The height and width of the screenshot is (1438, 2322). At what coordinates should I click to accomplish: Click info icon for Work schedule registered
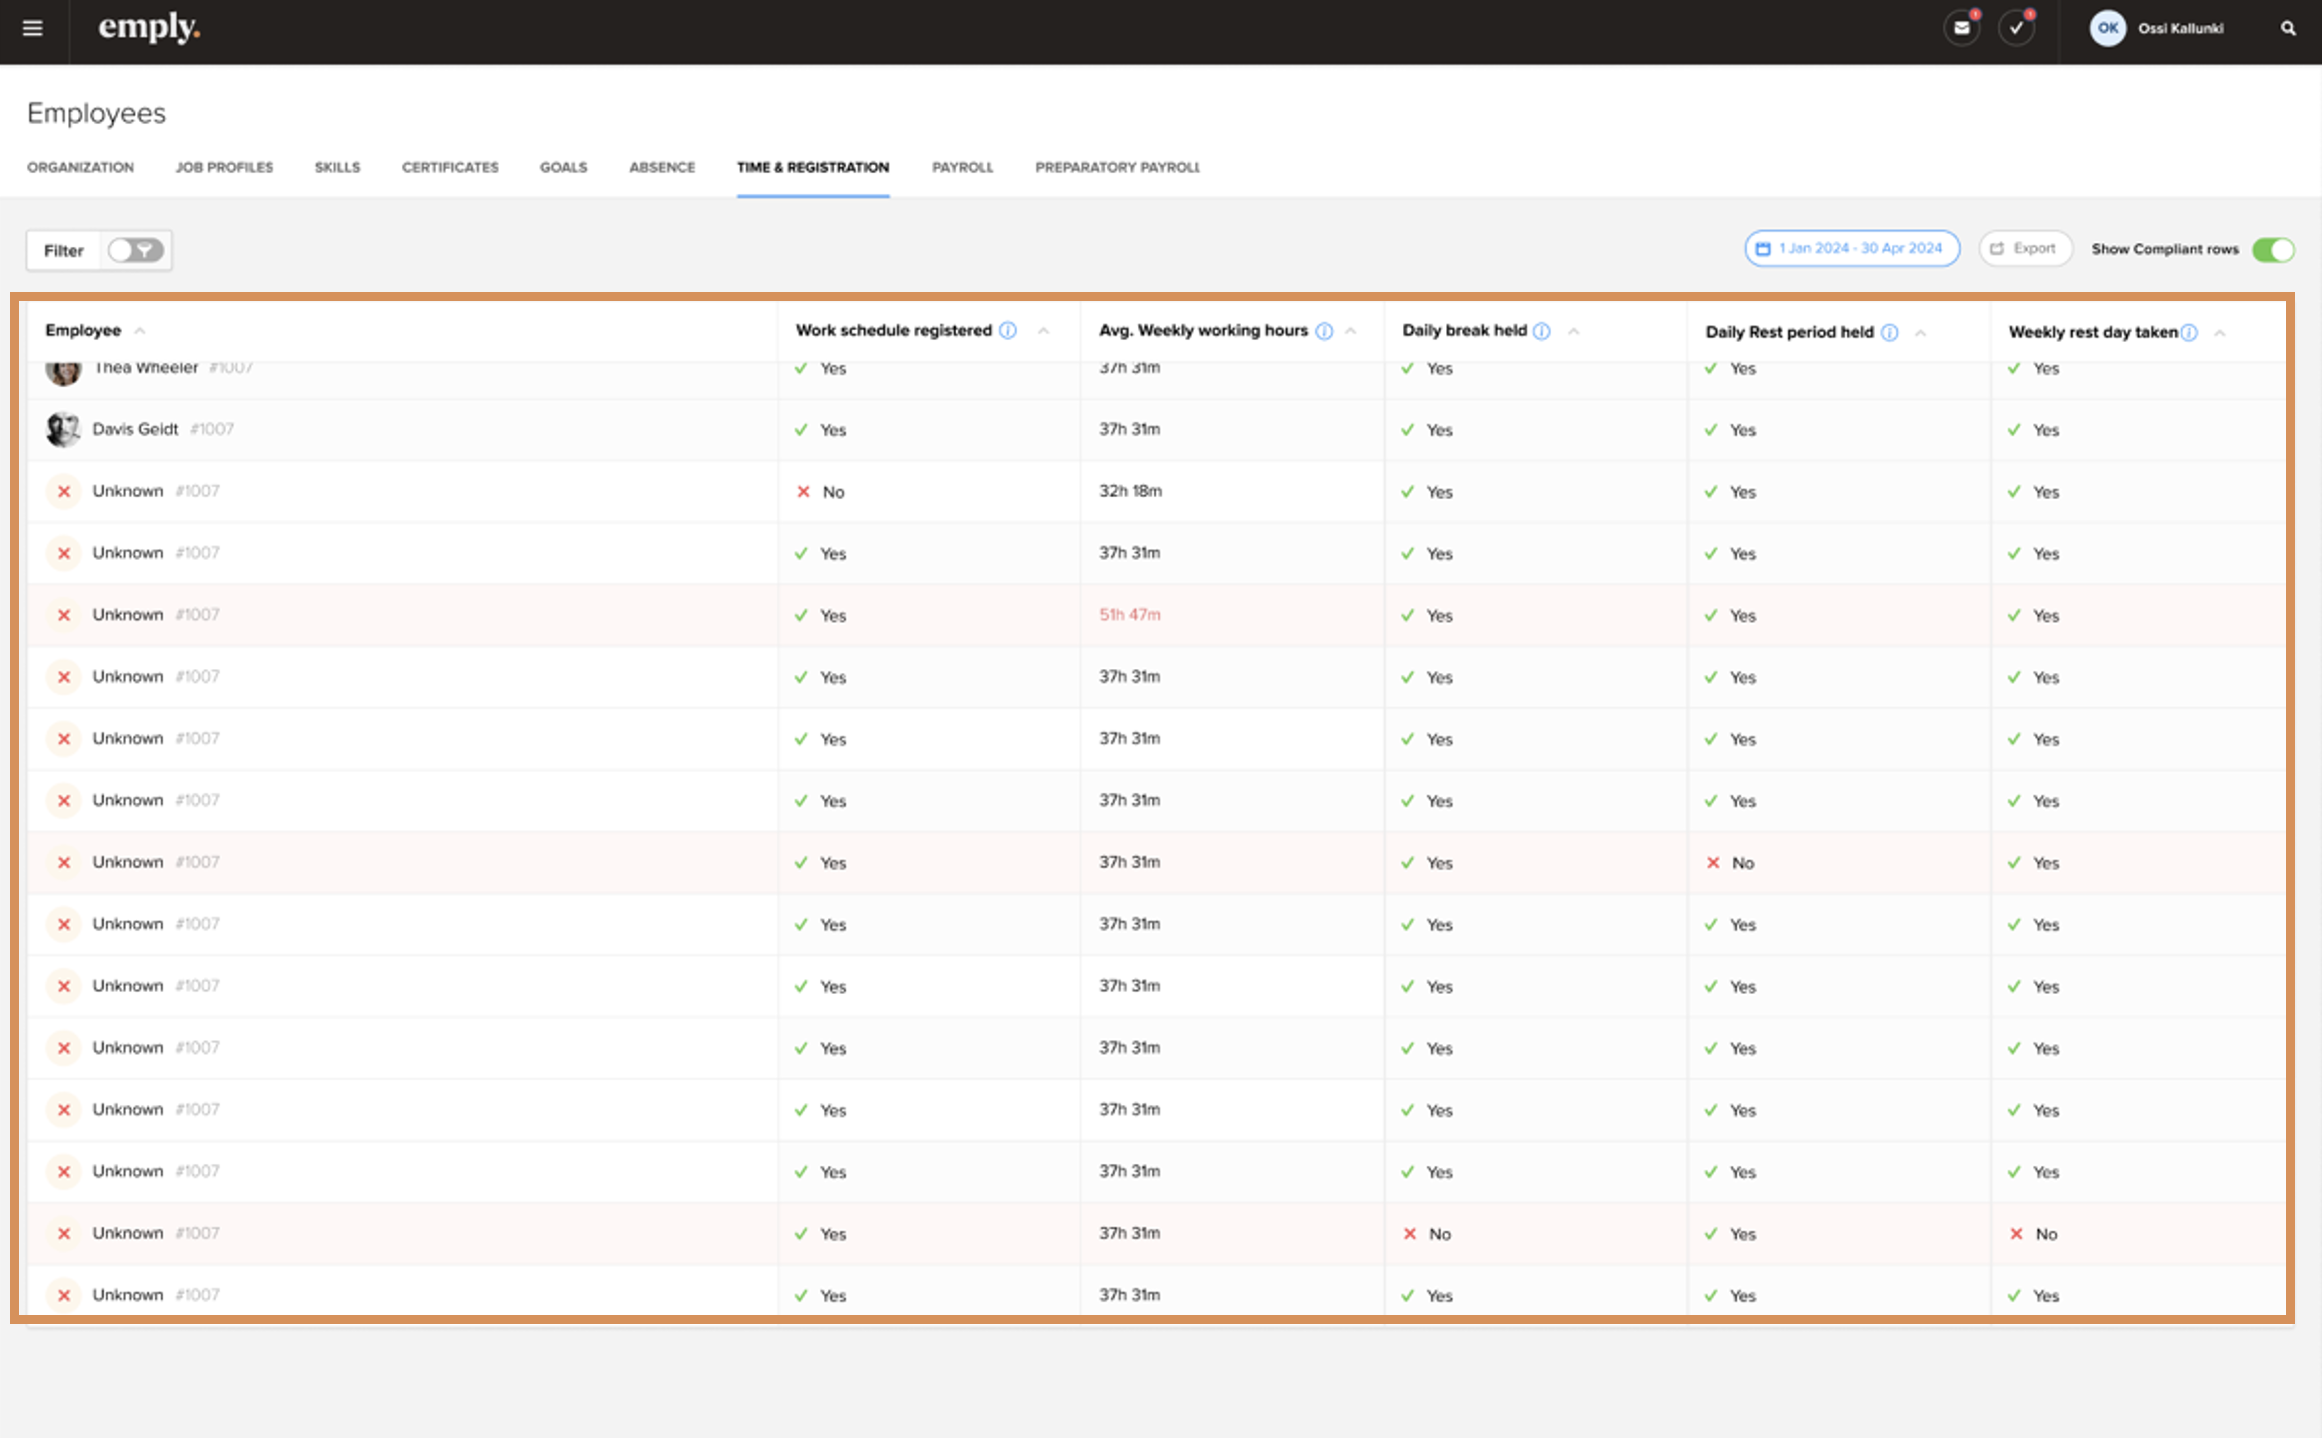coord(1008,331)
